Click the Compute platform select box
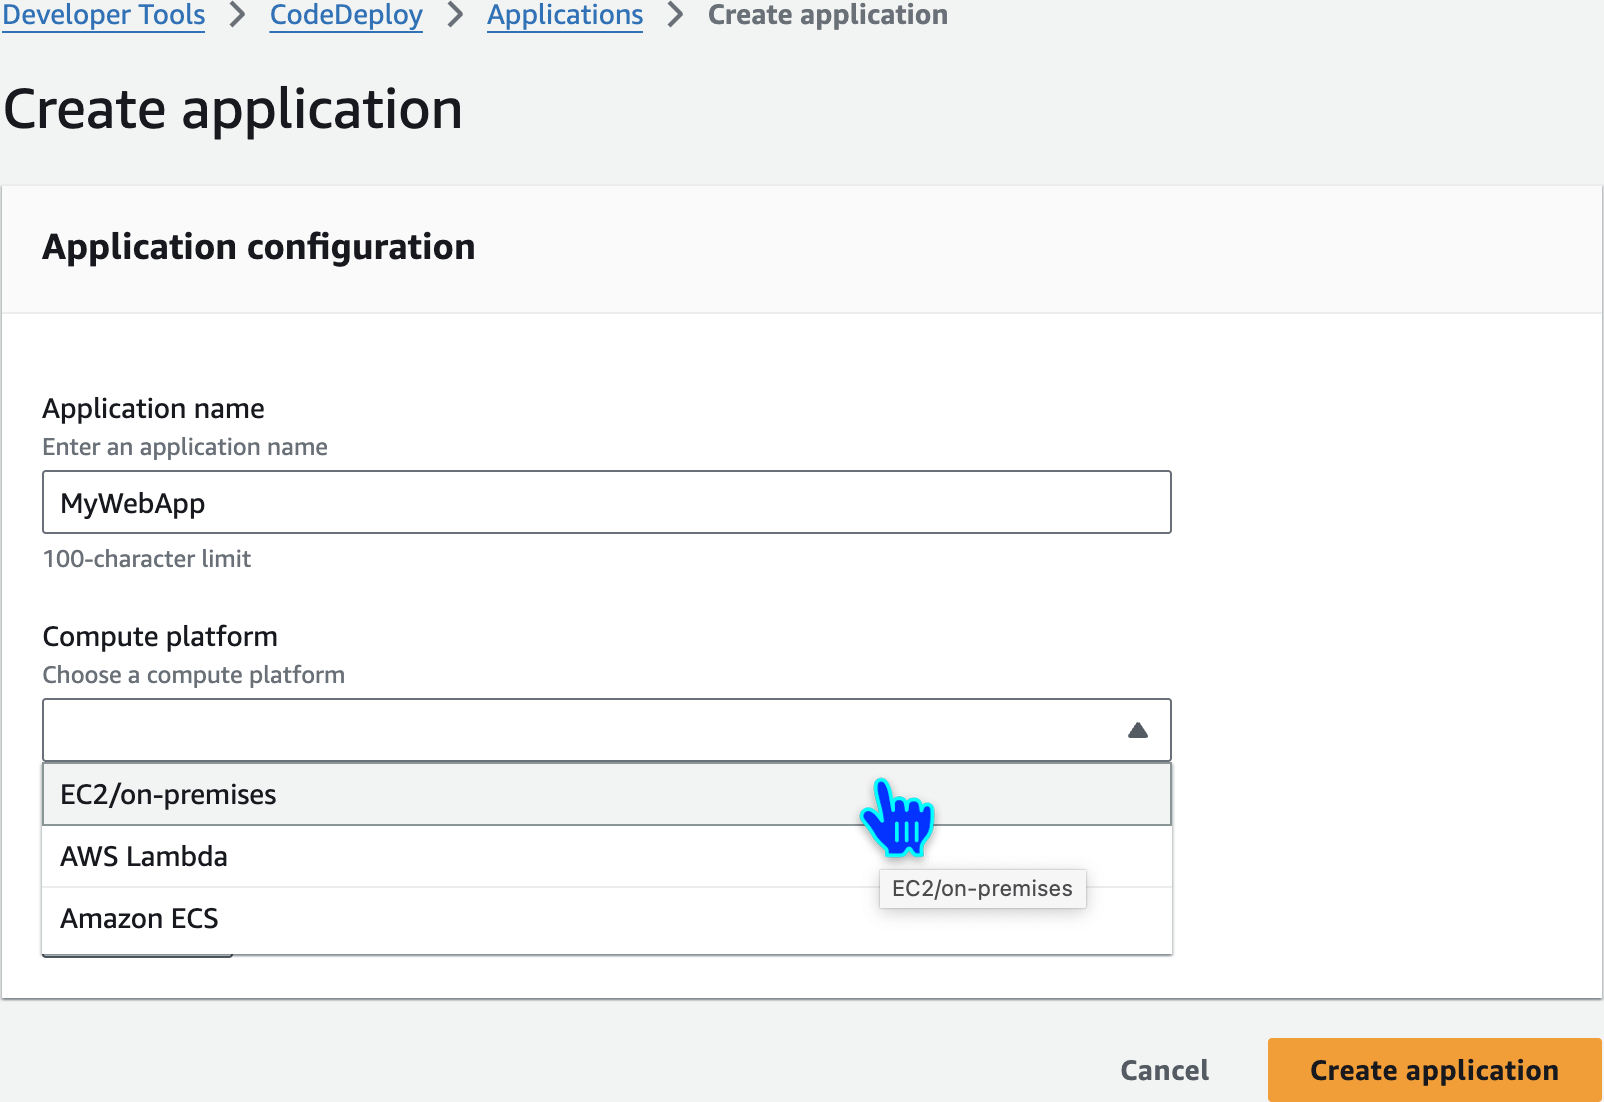Screen dimensions: 1604x1102 pyautogui.click(x=607, y=730)
